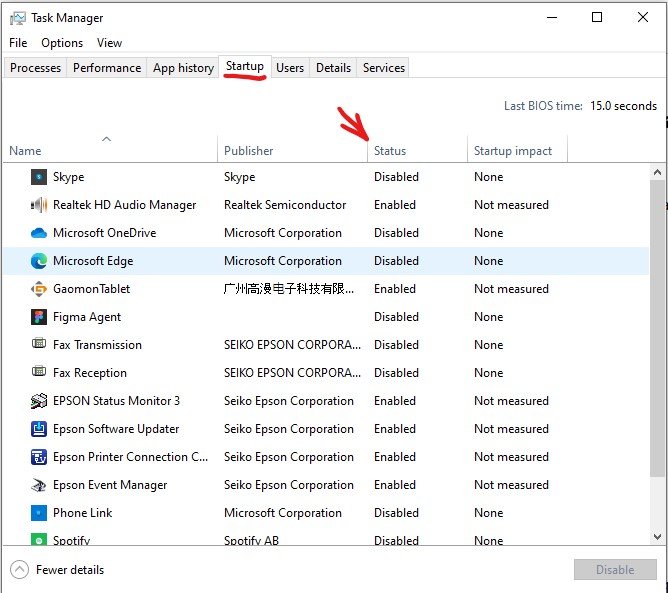Switch to the Performance tab
This screenshot has height=593, width=668.
(x=107, y=68)
